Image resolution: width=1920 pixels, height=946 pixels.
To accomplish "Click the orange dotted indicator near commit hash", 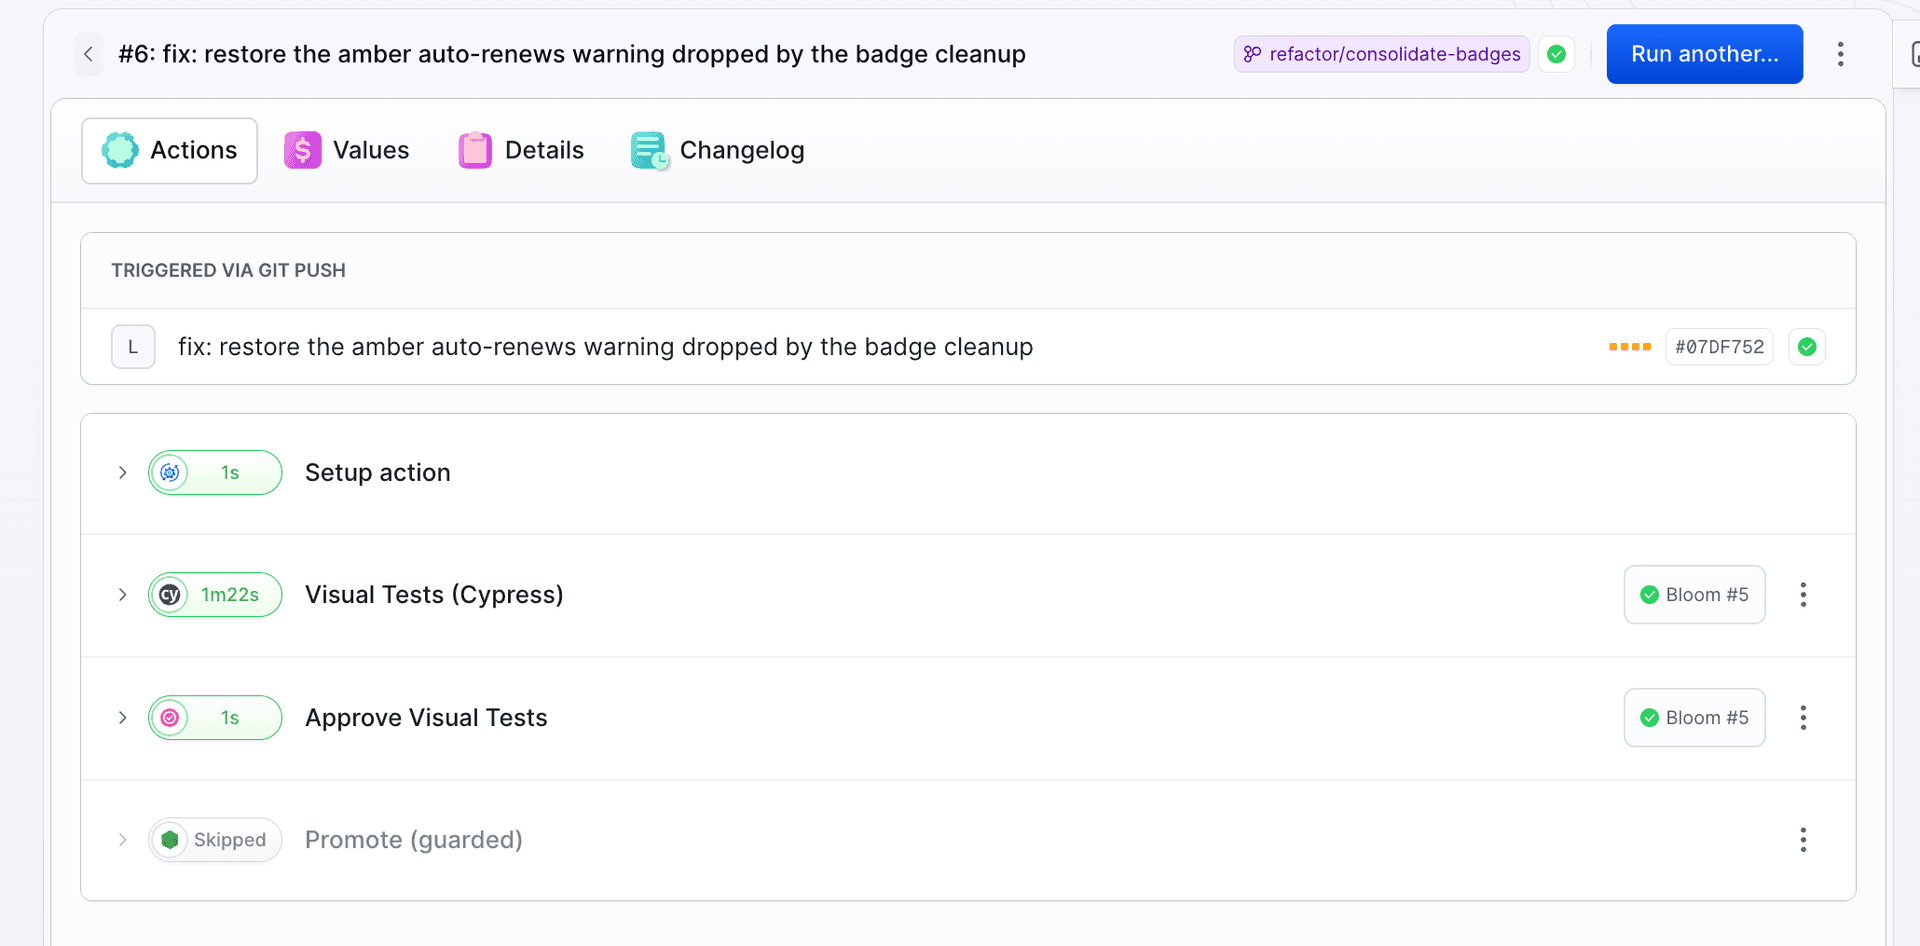I will [1630, 347].
